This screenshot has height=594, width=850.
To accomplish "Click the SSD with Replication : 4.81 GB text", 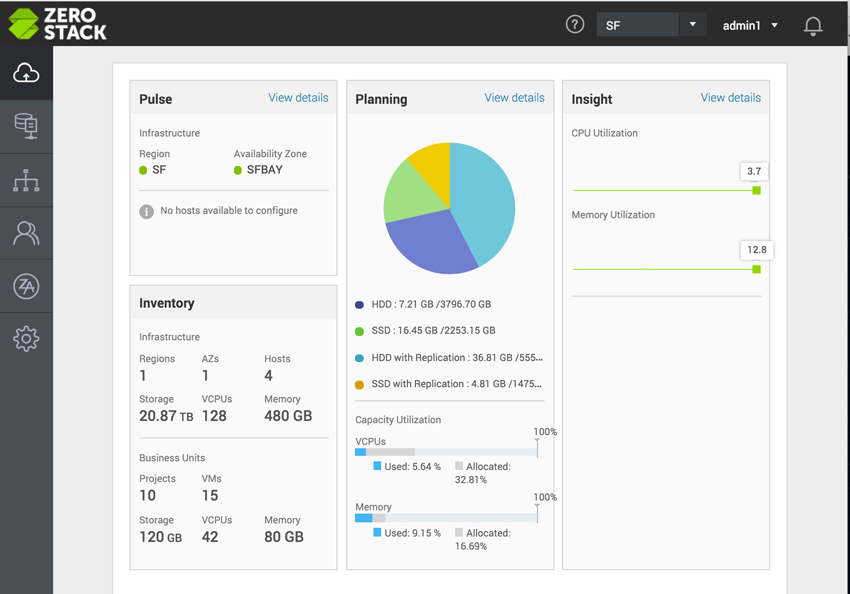I will [x=456, y=384].
